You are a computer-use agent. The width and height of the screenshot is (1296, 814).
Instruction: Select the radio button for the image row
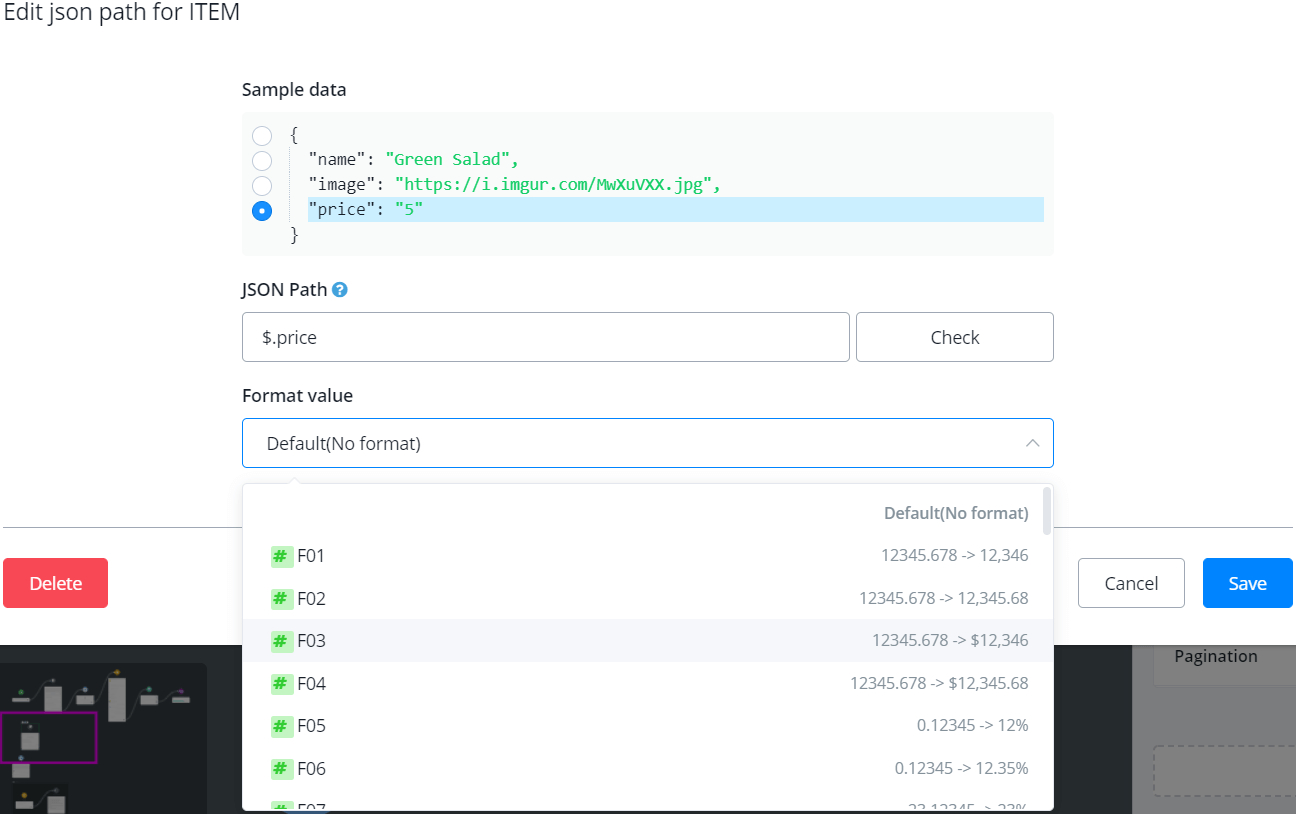262,185
